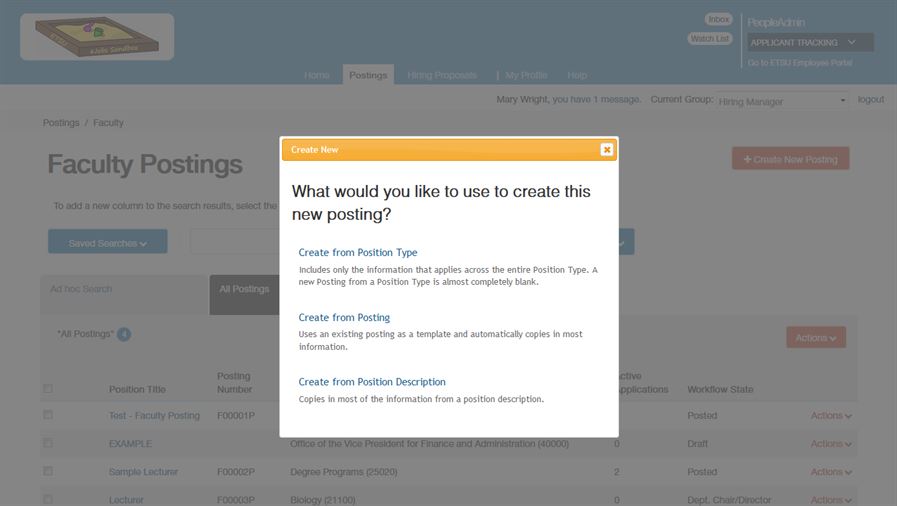The image size is (897, 506).
Task: Choose Create from Position Description
Action: click(372, 382)
